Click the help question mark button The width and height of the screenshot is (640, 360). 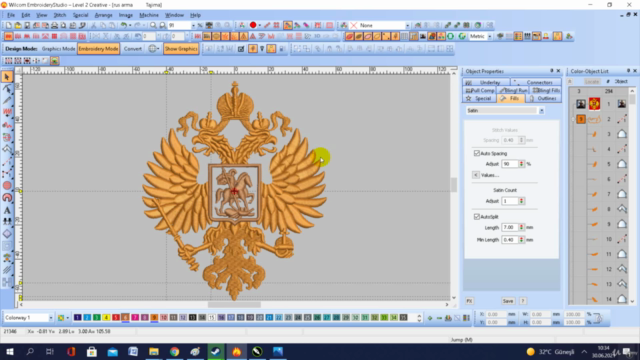click(x=523, y=301)
